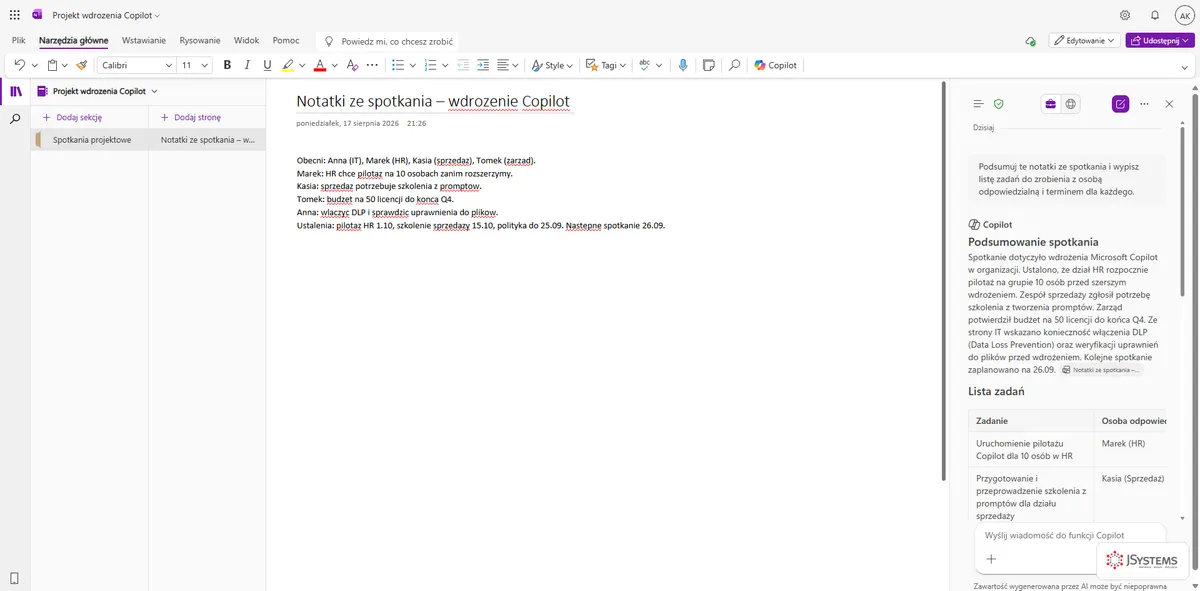The width and height of the screenshot is (1200, 591).
Task: Switch to the Narzędzia główne tab
Action: click(x=74, y=41)
